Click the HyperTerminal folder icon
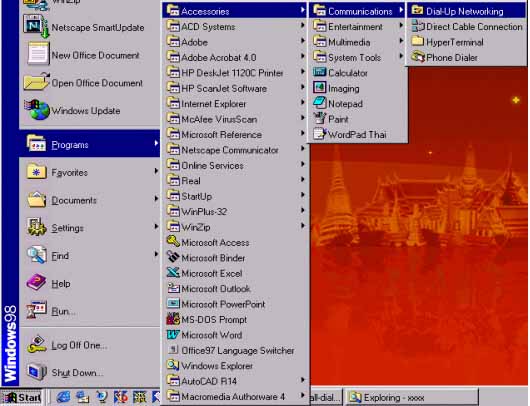The image size is (530, 406). [x=417, y=41]
